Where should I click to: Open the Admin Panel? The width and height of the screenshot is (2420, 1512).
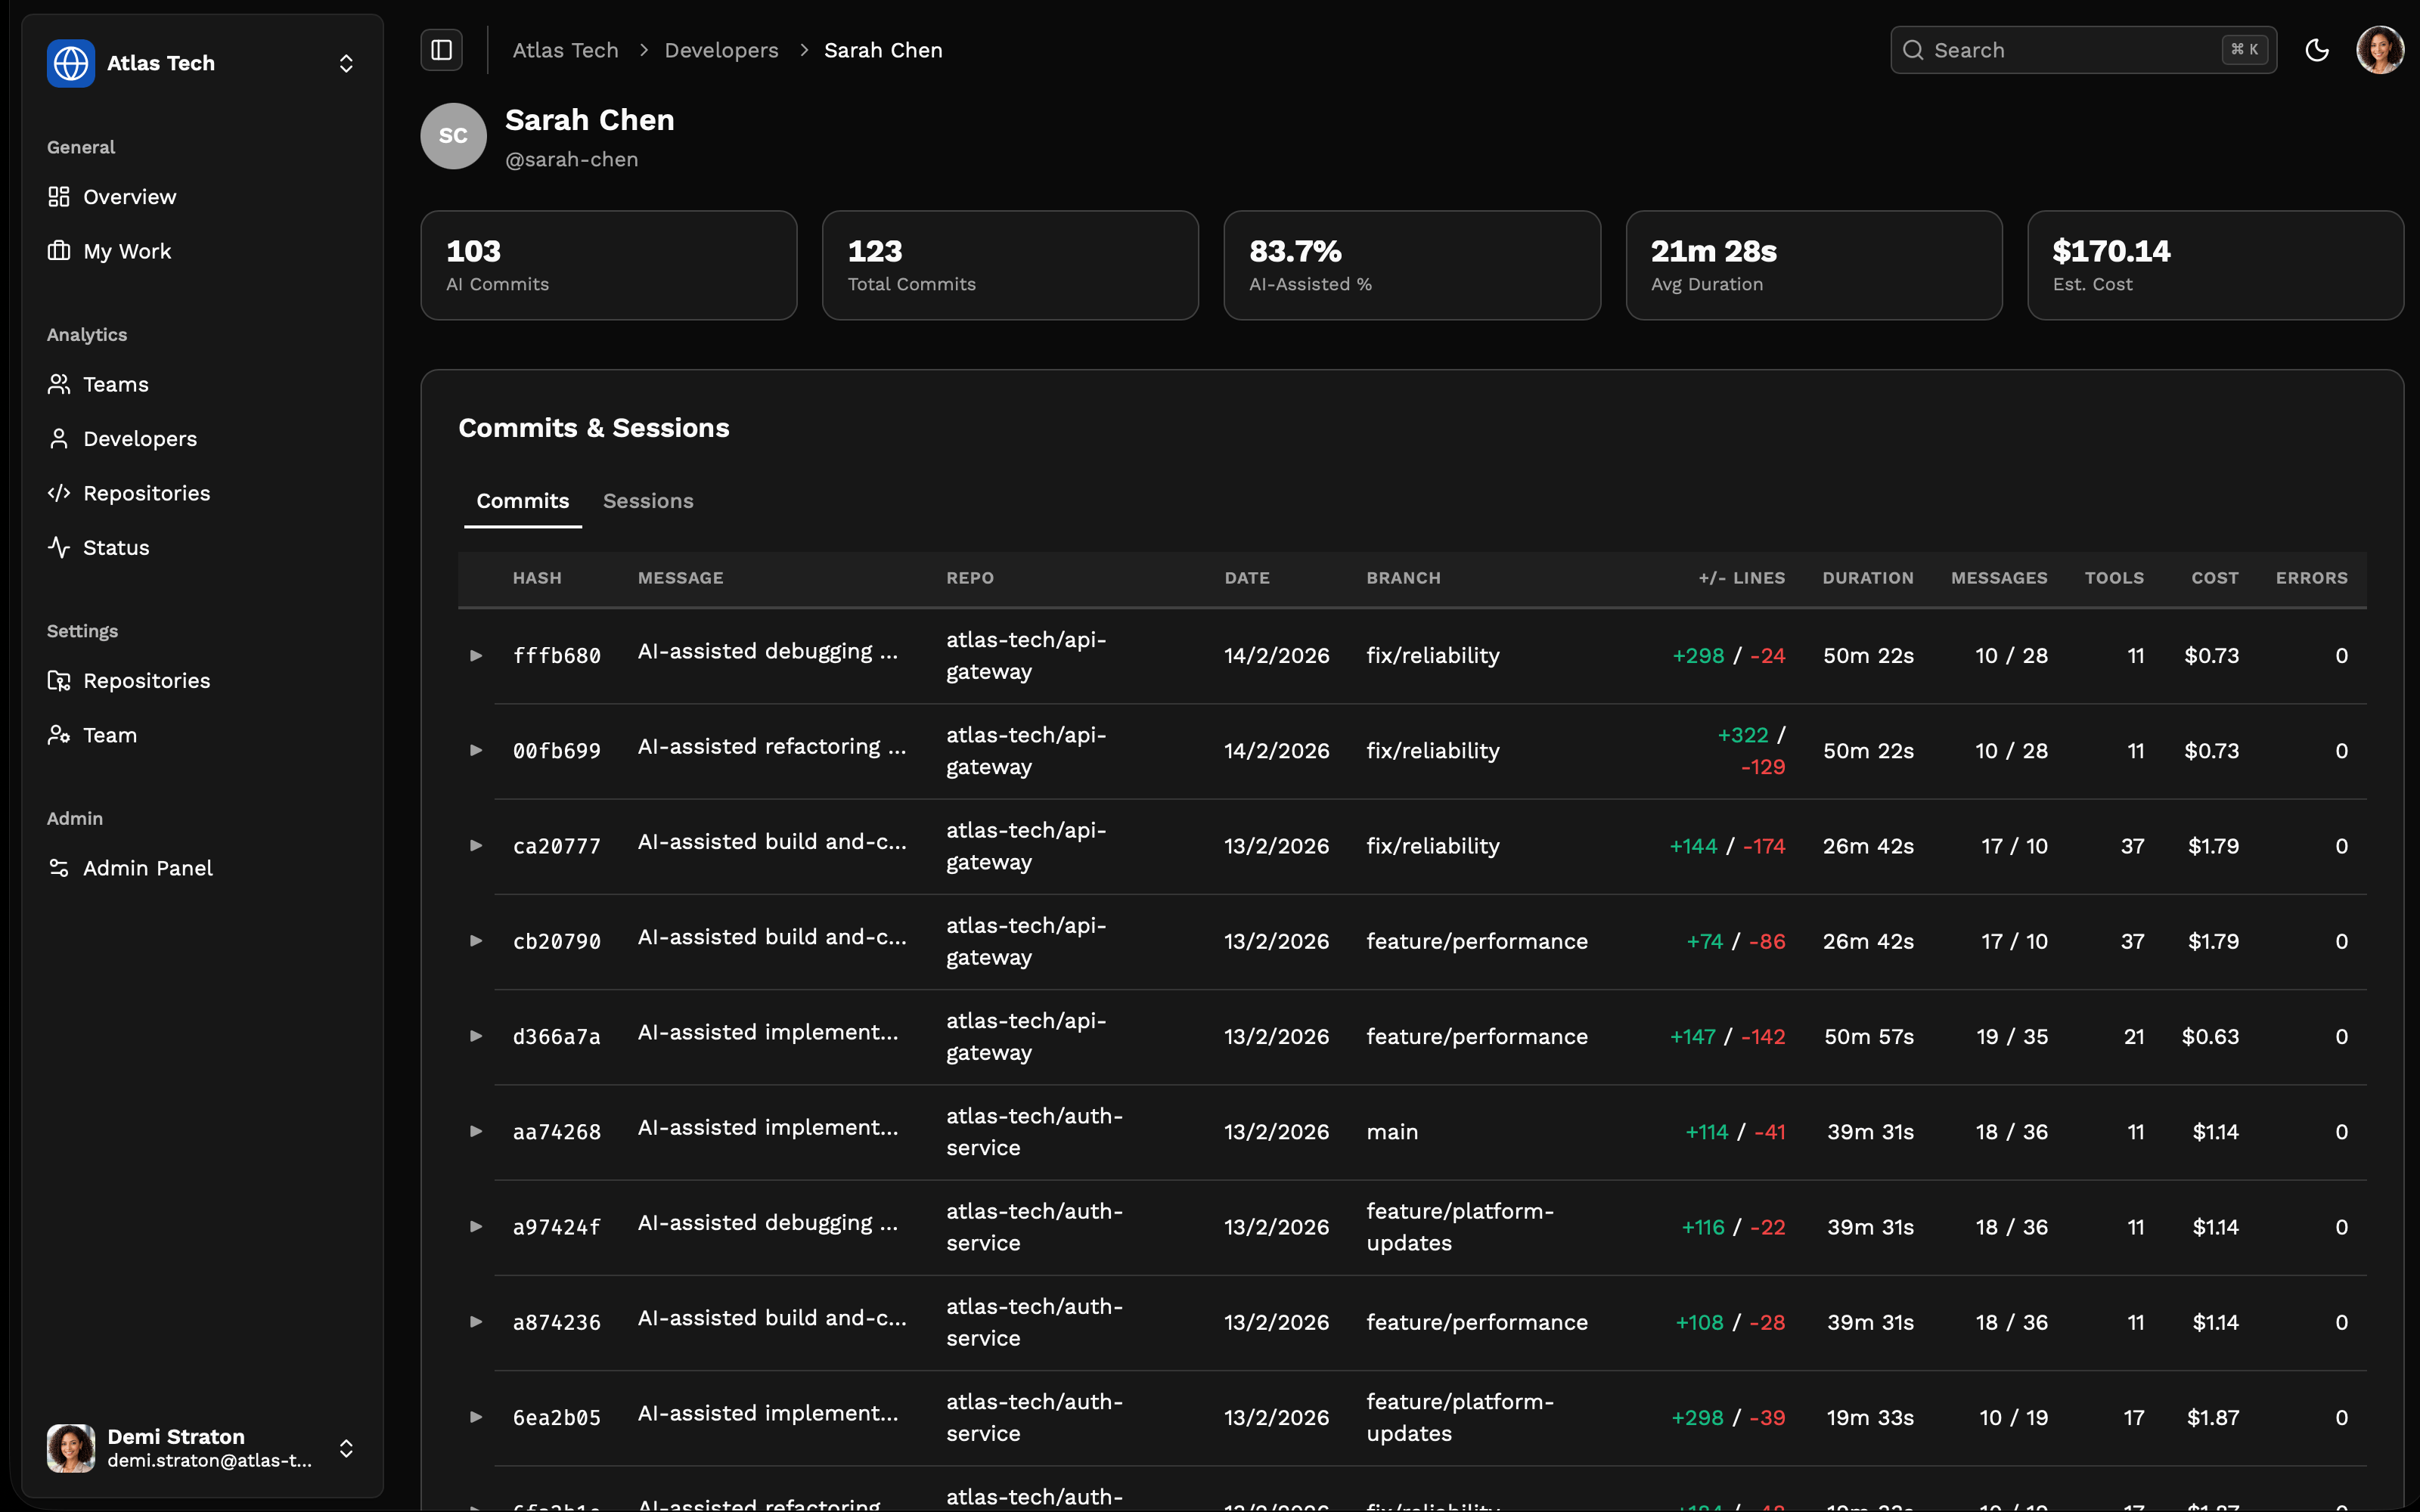[x=147, y=868]
